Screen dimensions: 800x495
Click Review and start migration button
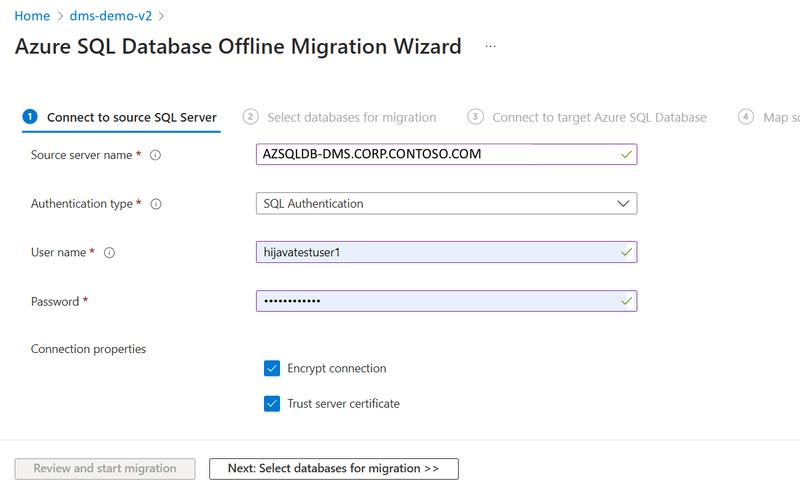(x=105, y=468)
